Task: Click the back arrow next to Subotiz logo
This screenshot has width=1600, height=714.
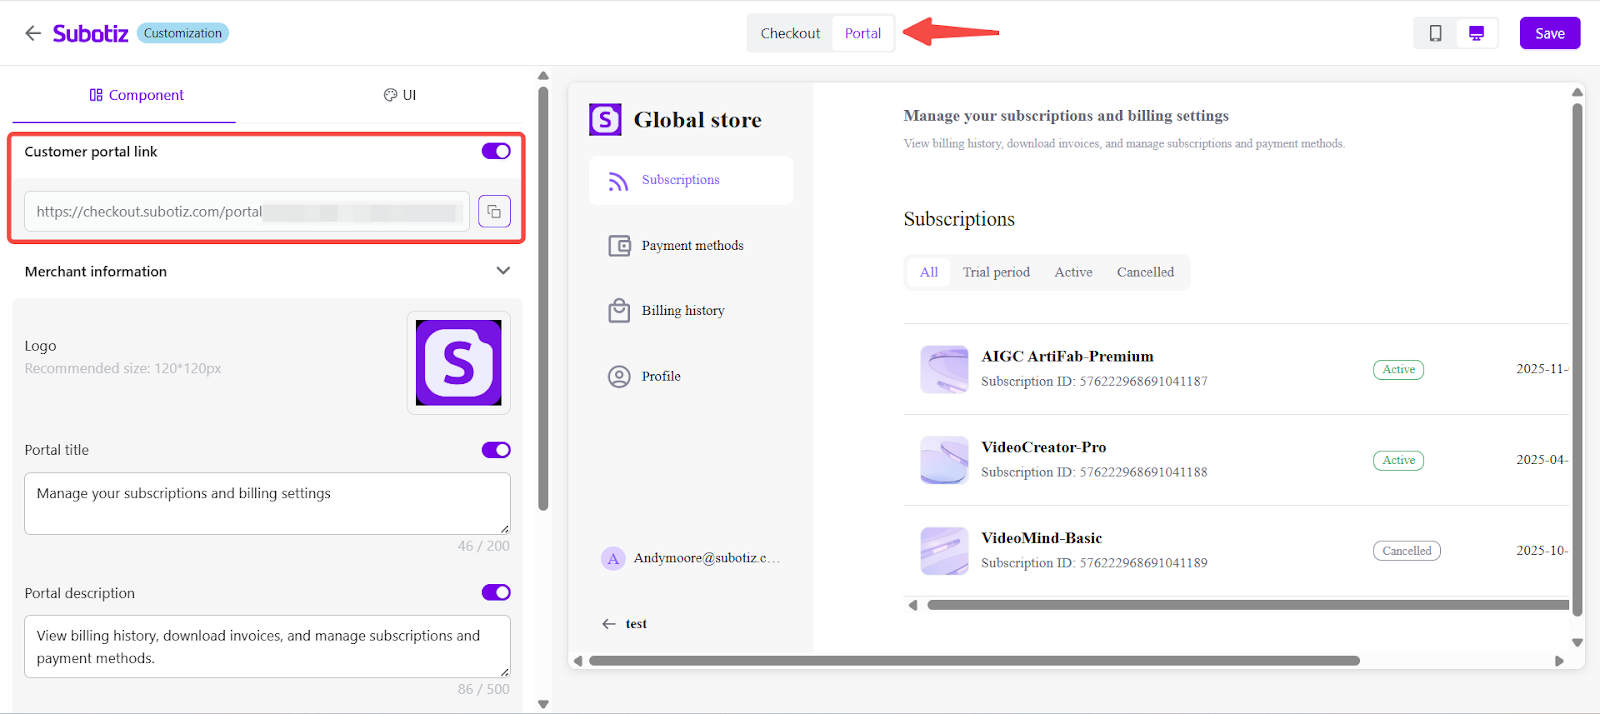Action: 33,33
